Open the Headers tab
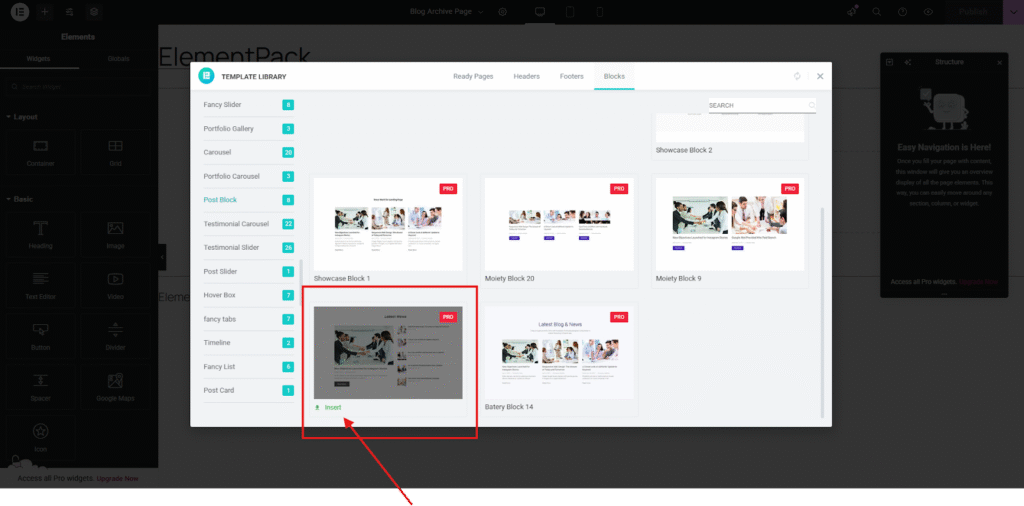The image size is (1024, 506). coord(526,76)
